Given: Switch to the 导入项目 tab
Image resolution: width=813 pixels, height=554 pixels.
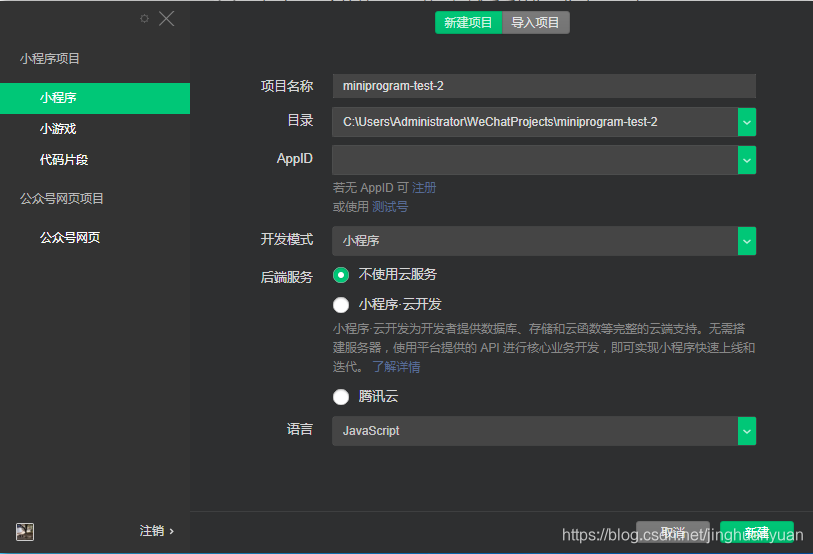Looking at the screenshot, I should pyautogui.click(x=536, y=23).
